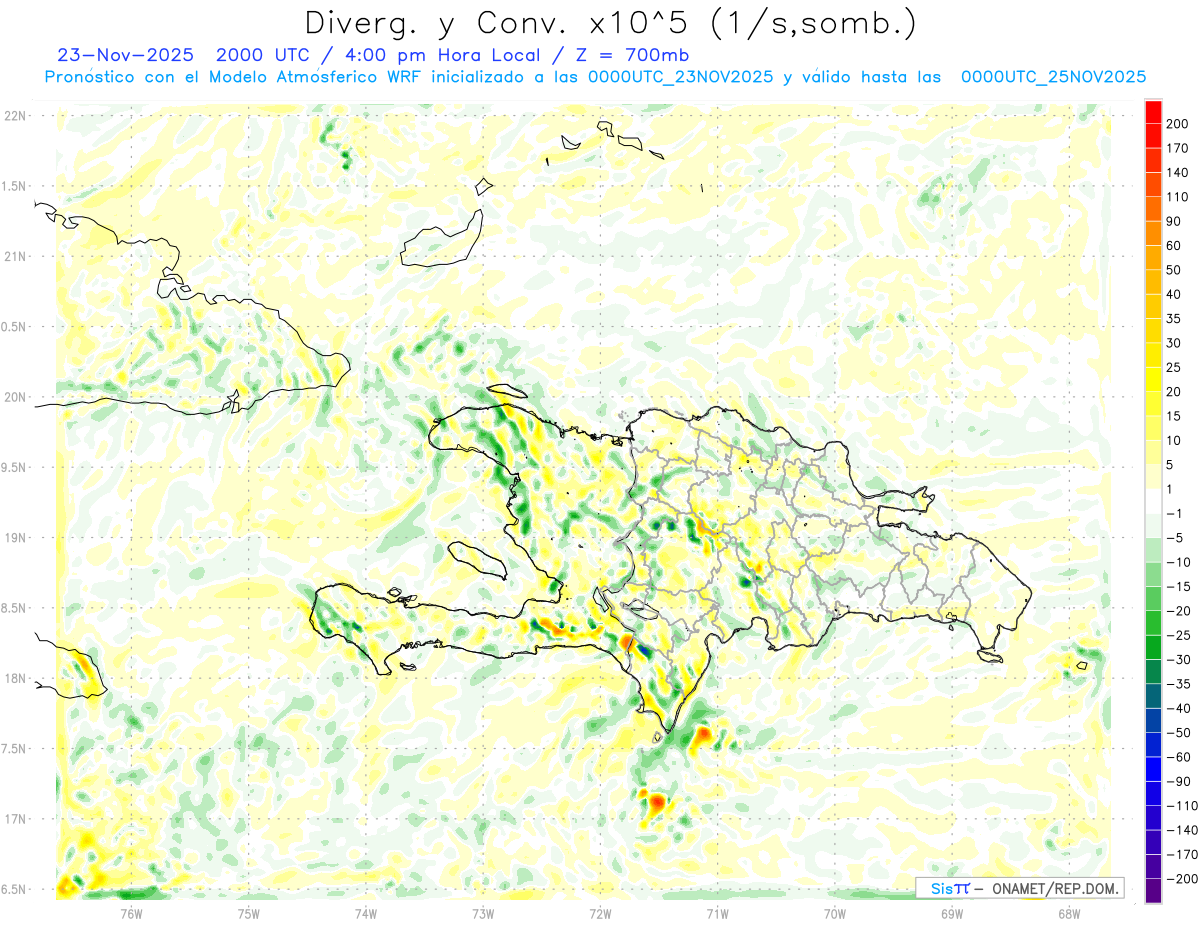The image size is (1200, 927).
Task: Click the '68W' longitude label
Action: pyautogui.click(x=1069, y=913)
